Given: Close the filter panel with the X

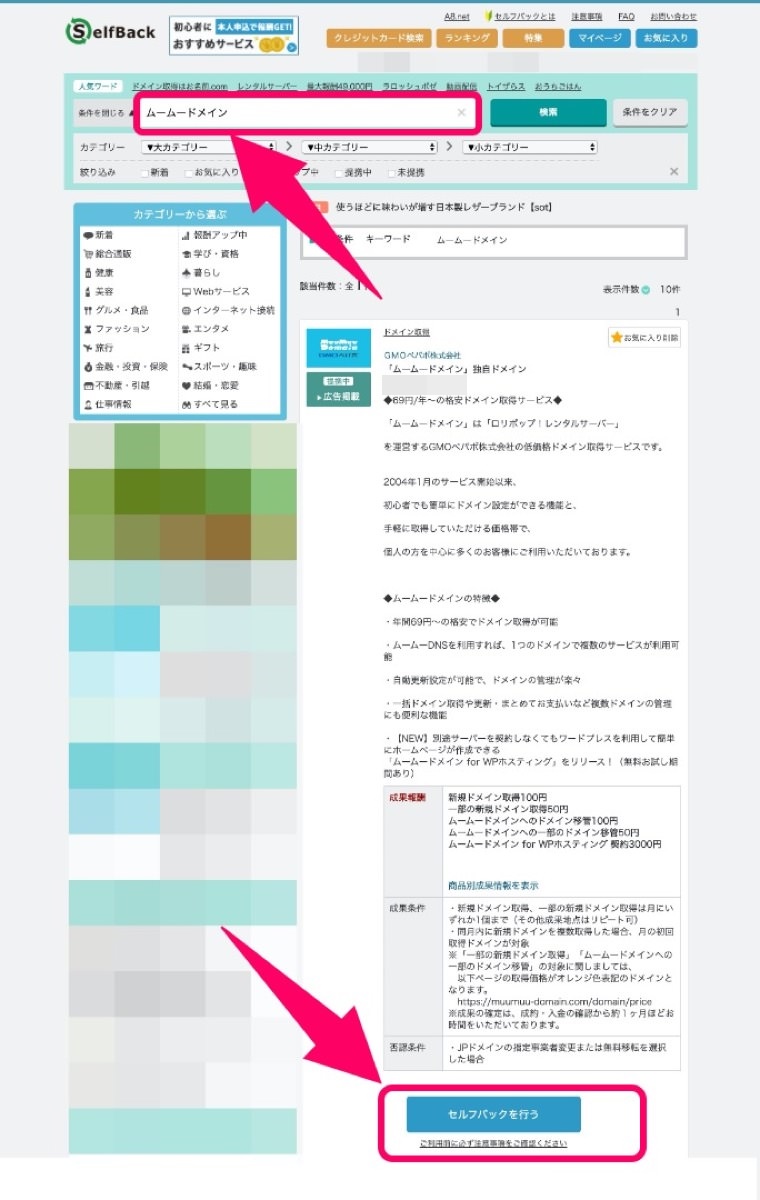Looking at the screenshot, I should (674, 172).
